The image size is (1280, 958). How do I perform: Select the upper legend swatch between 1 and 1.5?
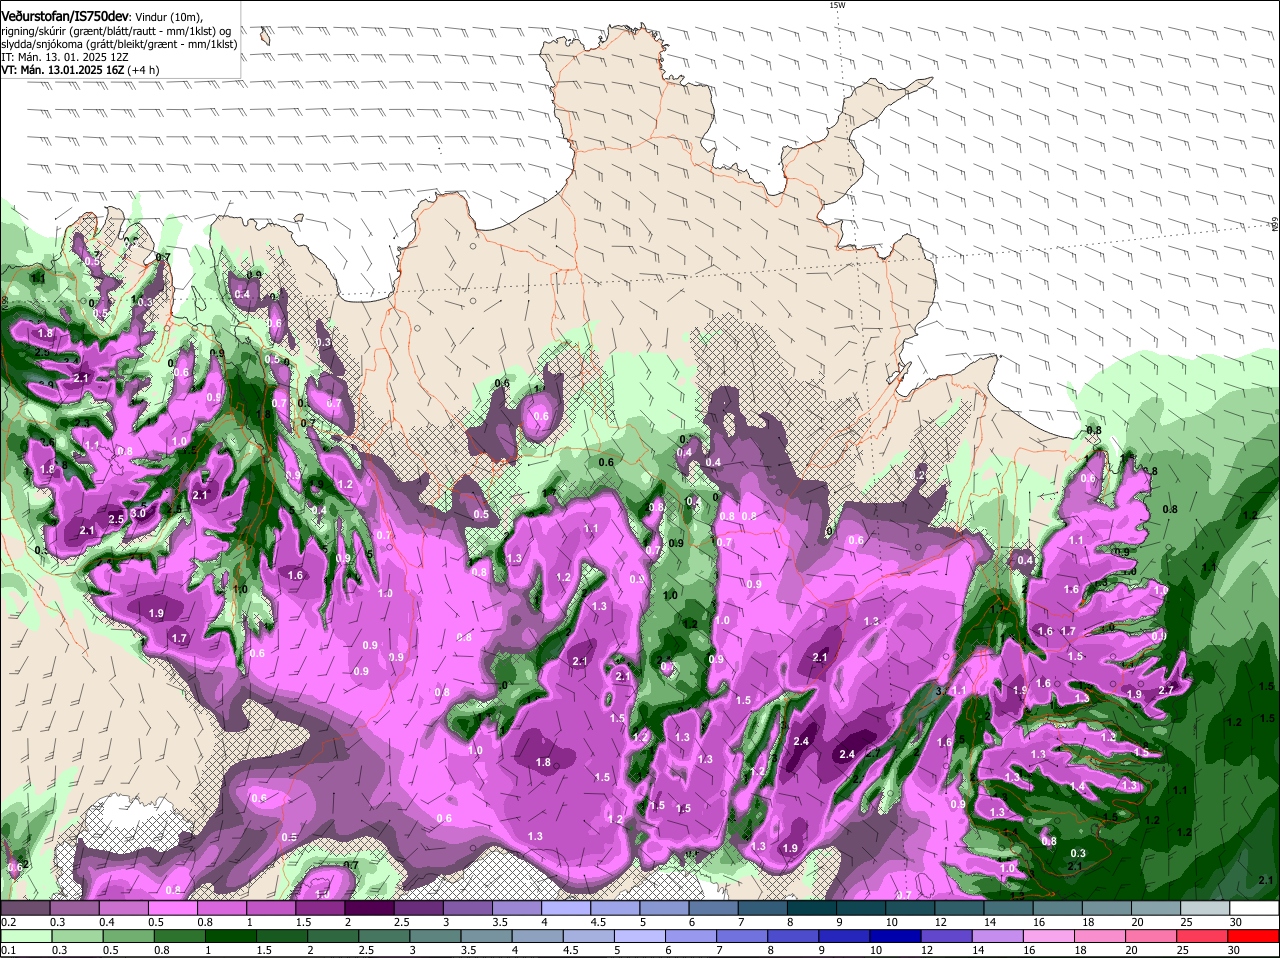coord(272,909)
